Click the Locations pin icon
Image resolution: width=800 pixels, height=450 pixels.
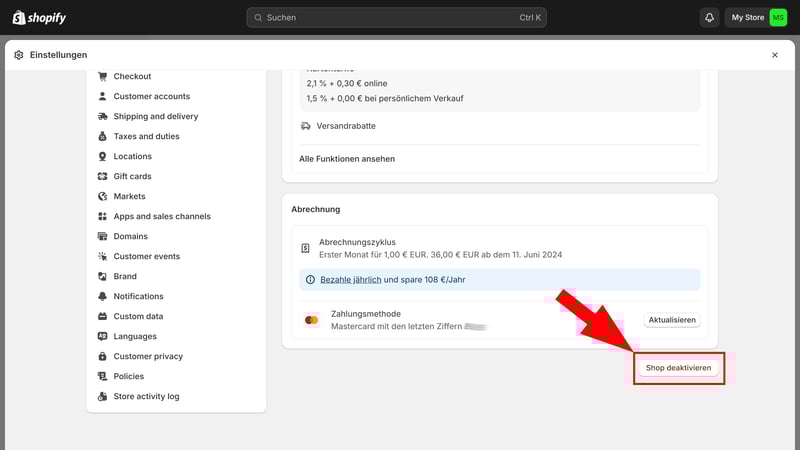click(x=103, y=156)
